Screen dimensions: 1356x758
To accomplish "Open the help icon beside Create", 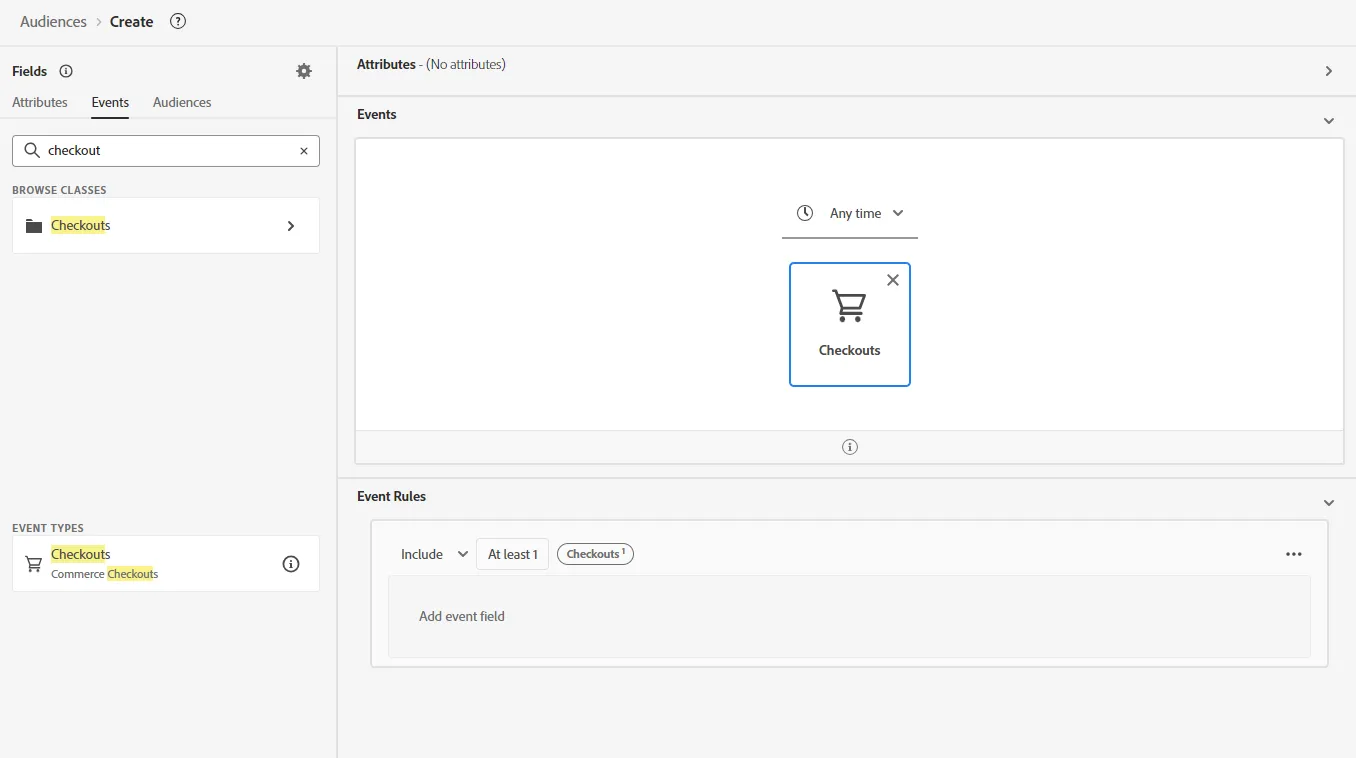I will point(178,21).
